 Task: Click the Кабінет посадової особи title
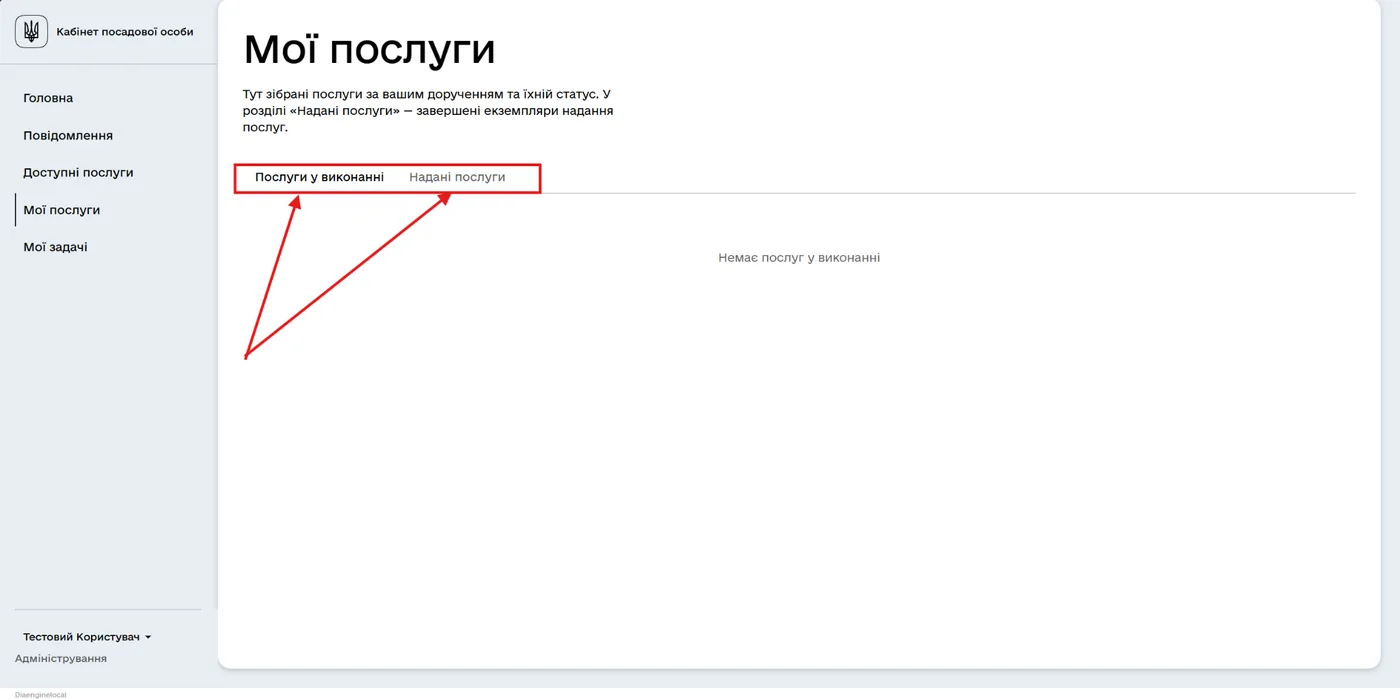125,32
